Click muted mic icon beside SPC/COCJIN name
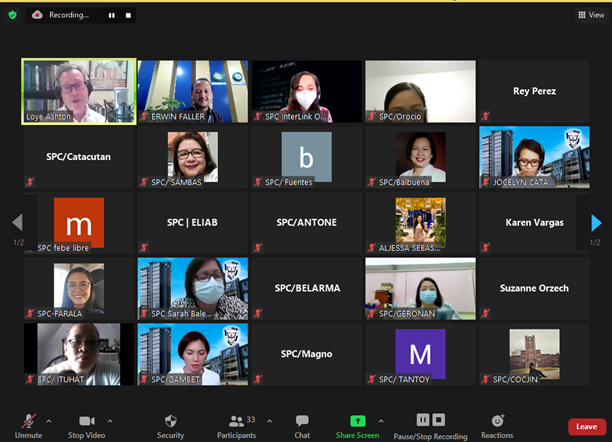 click(x=486, y=379)
